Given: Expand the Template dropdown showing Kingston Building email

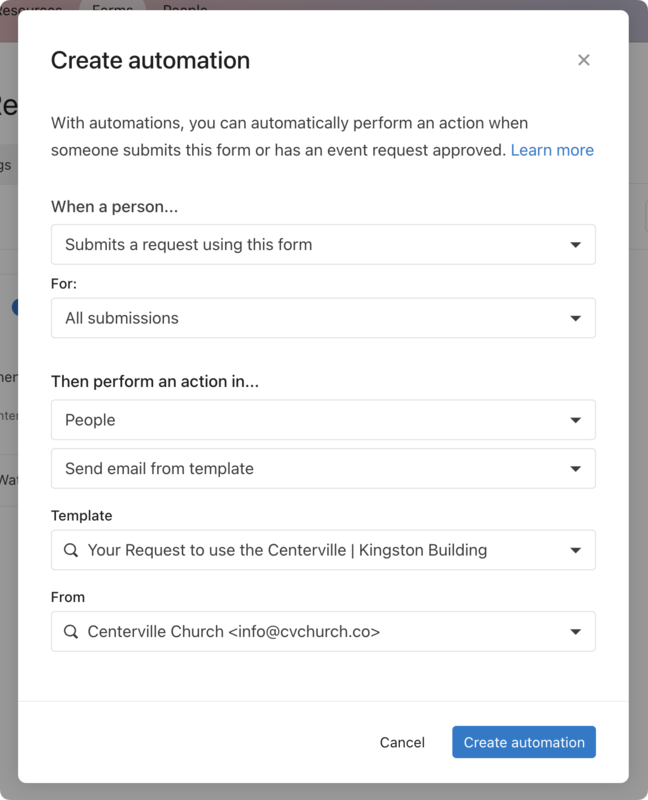Looking at the screenshot, I should (323, 549).
